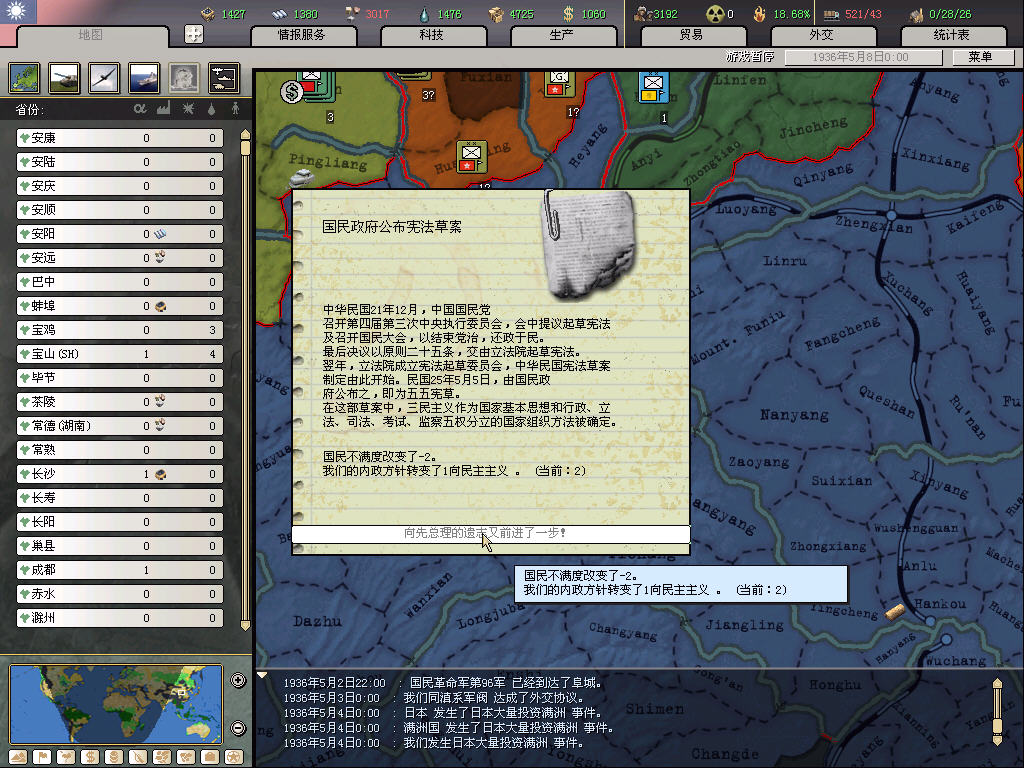Sort provinces by the manpower figure column icon
The height and width of the screenshot is (768, 1024).
pyautogui.click(x=235, y=108)
